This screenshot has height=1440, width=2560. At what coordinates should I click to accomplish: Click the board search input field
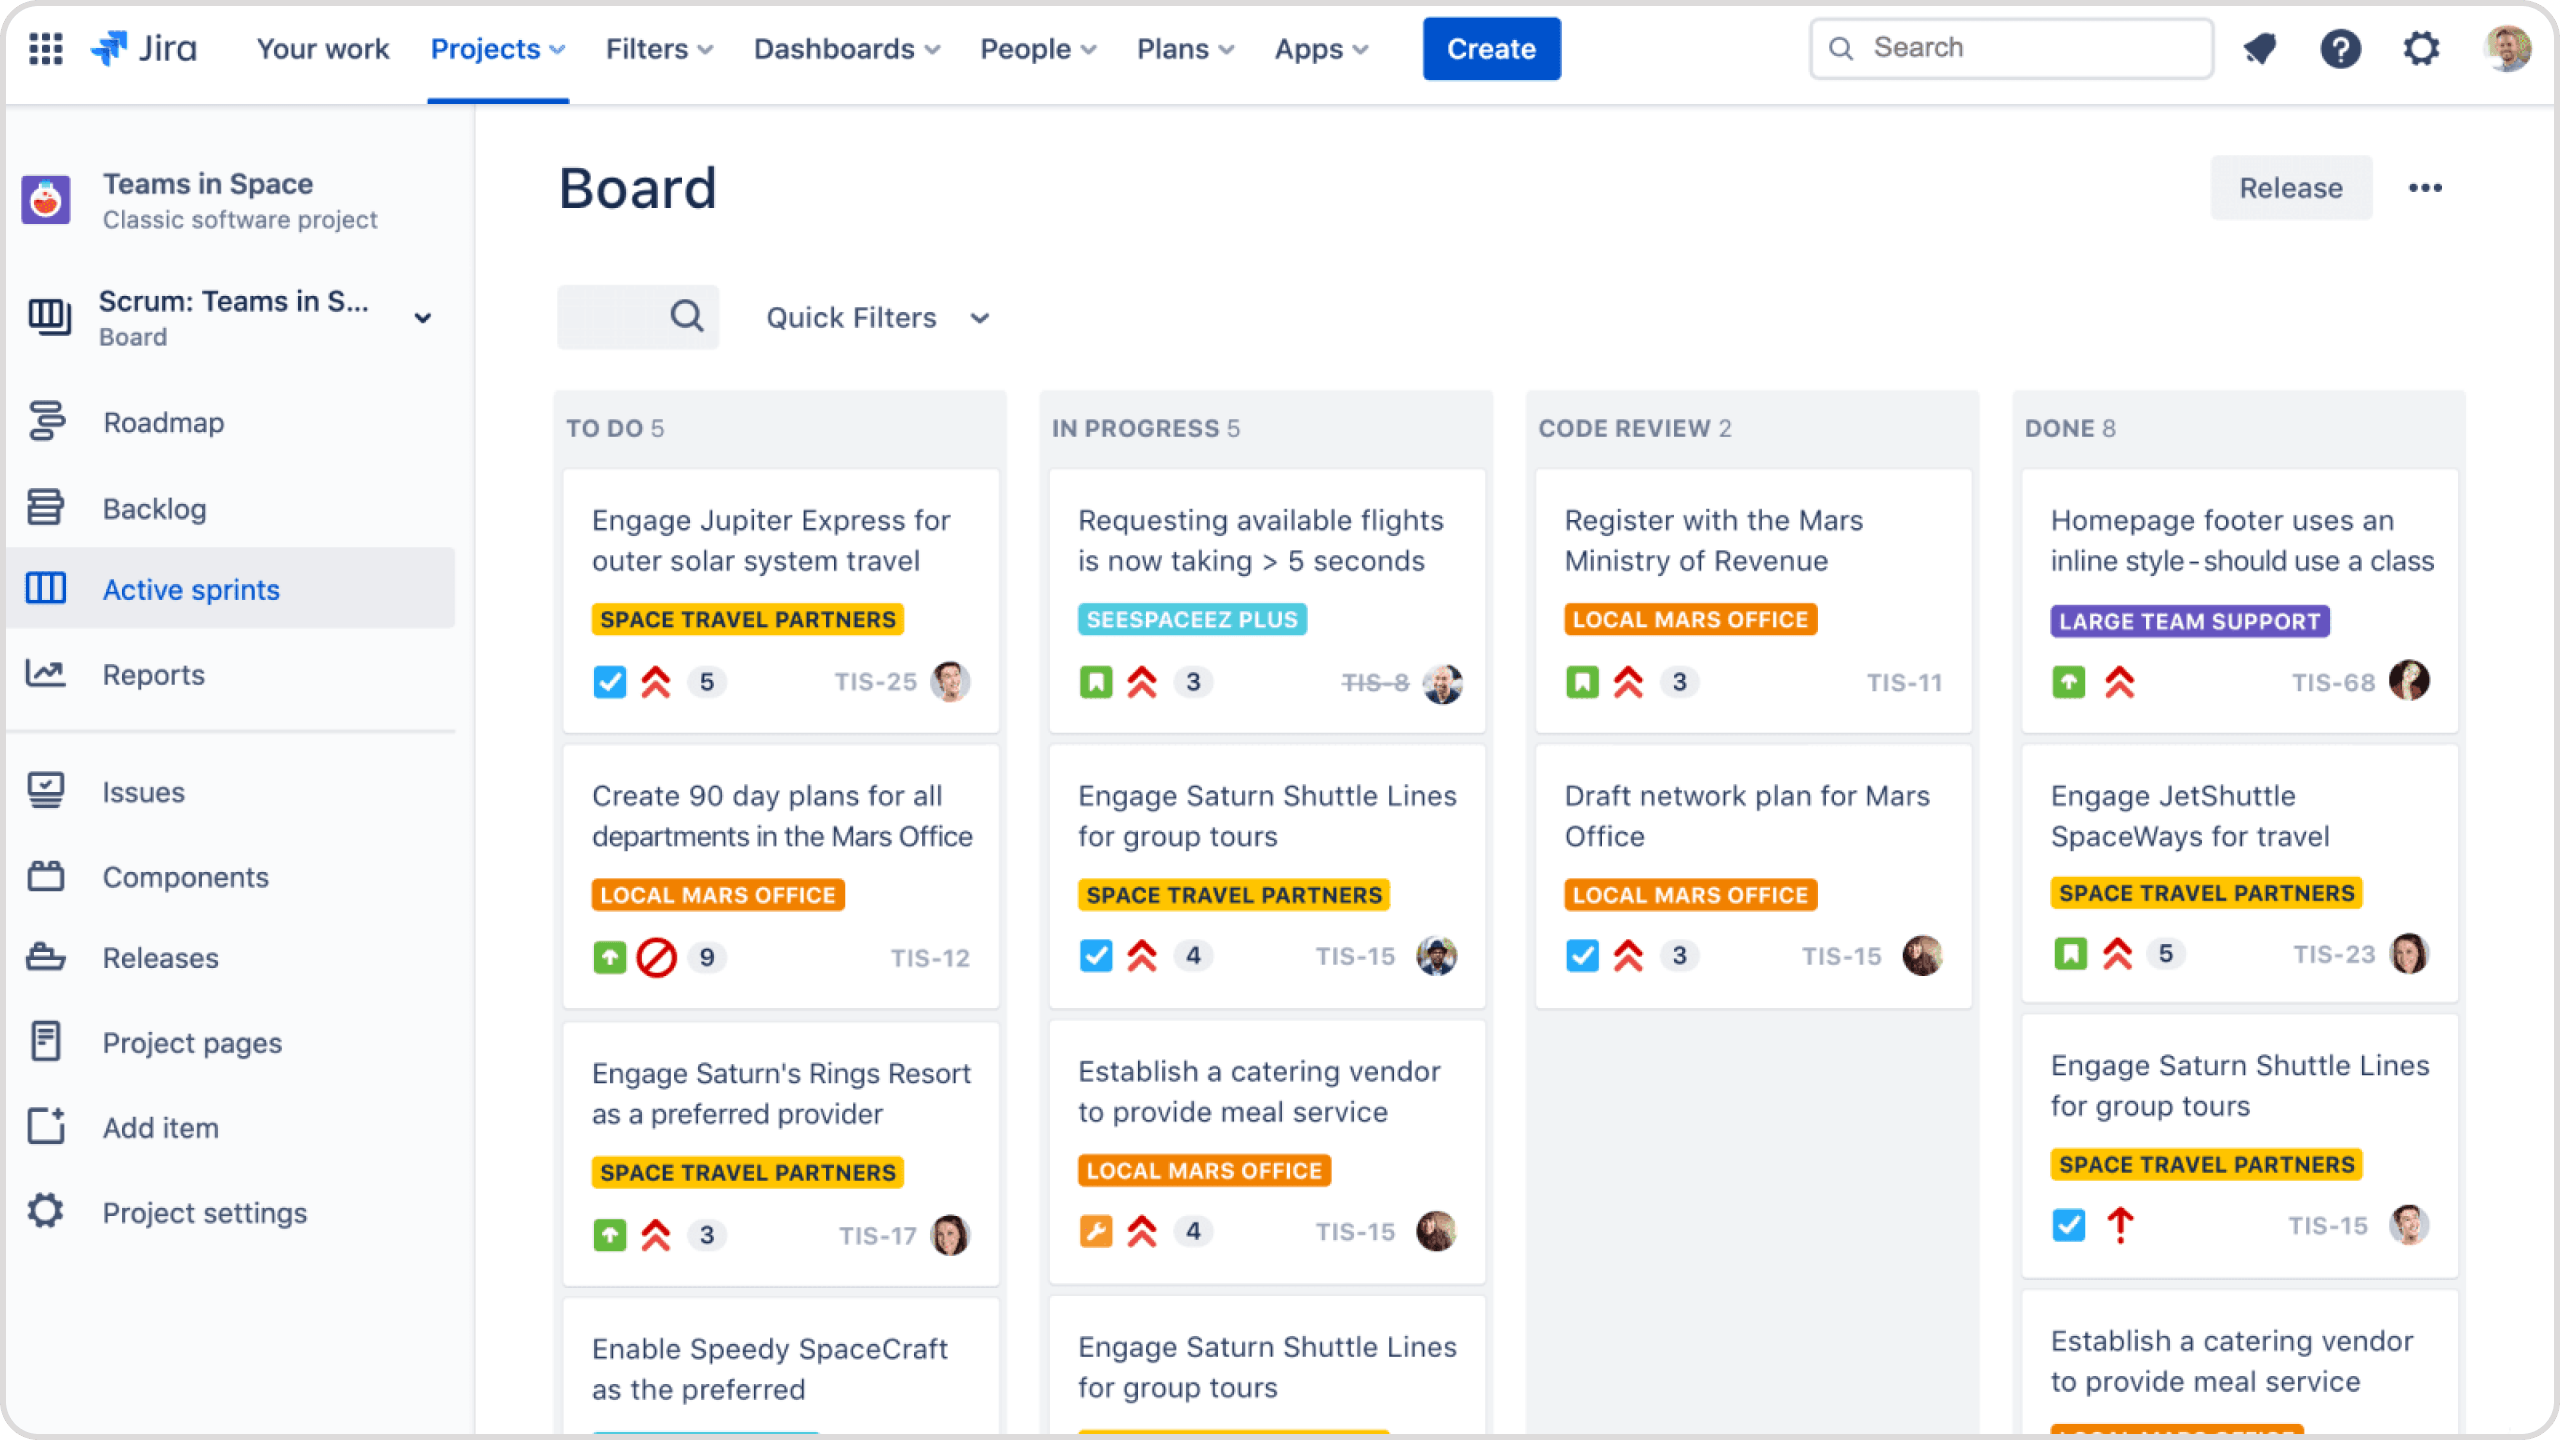coord(638,316)
